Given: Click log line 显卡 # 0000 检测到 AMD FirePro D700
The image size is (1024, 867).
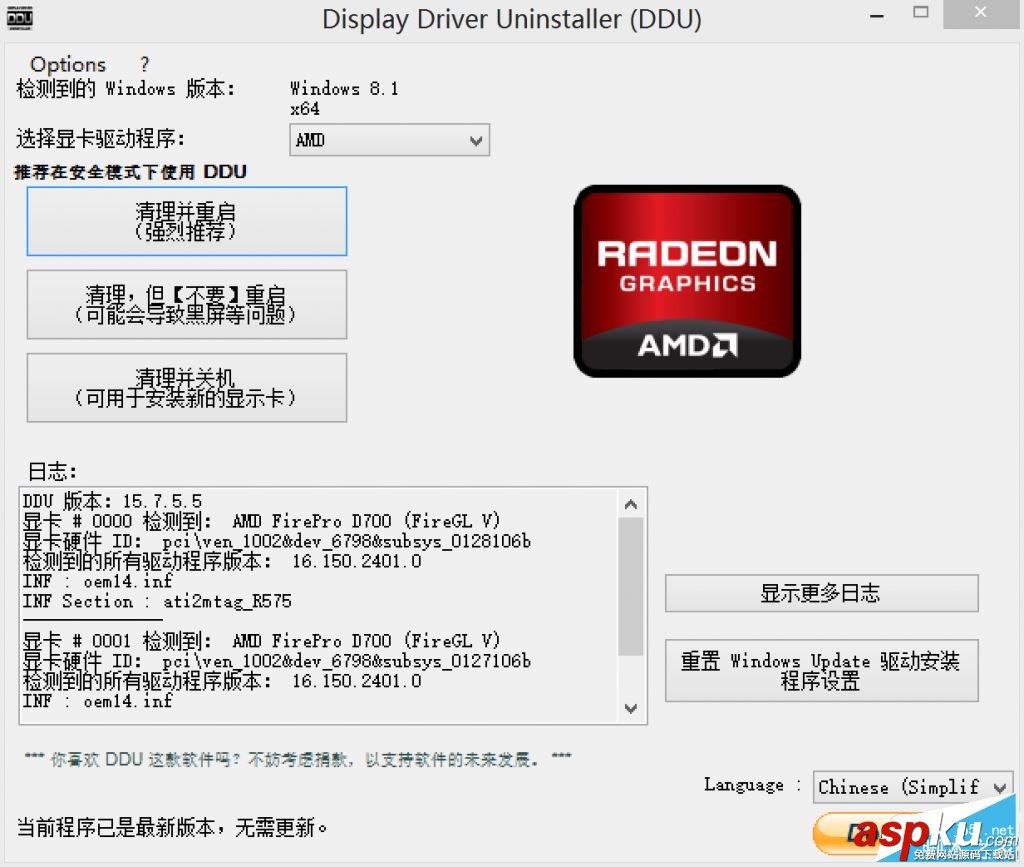Looking at the screenshot, I should pos(261,521).
